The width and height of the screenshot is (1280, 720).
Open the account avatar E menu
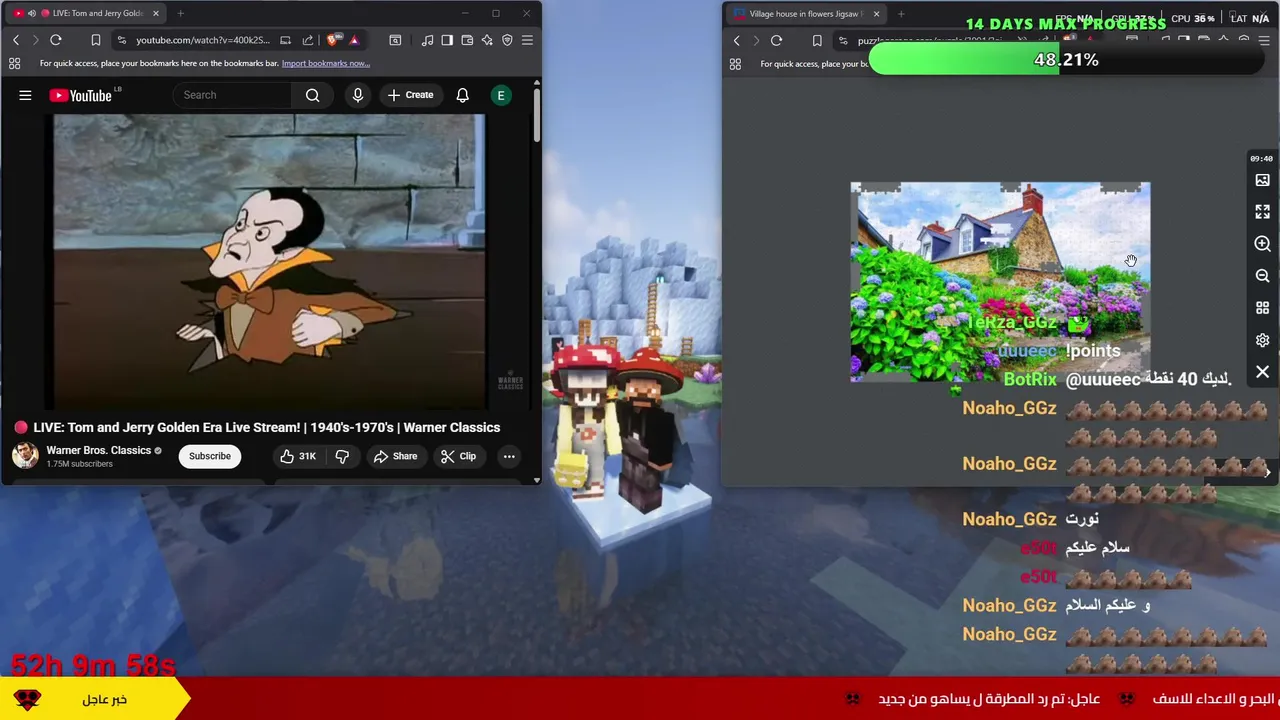coord(501,95)
